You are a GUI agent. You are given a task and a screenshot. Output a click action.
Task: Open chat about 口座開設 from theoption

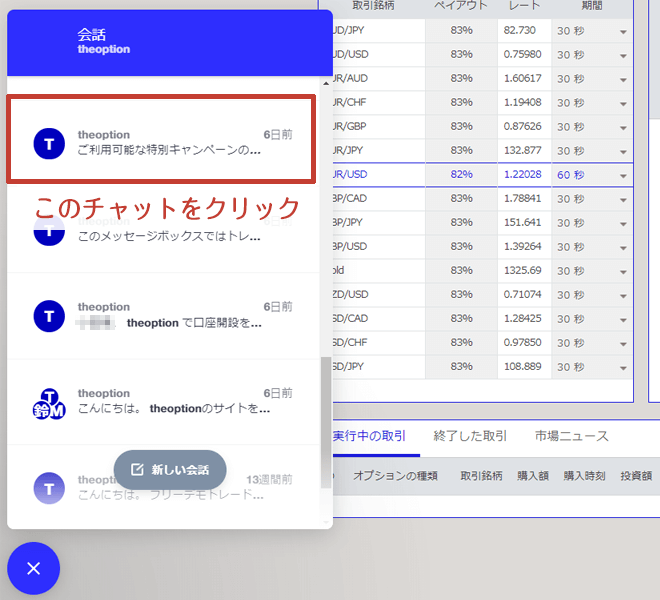coord(164,316)
